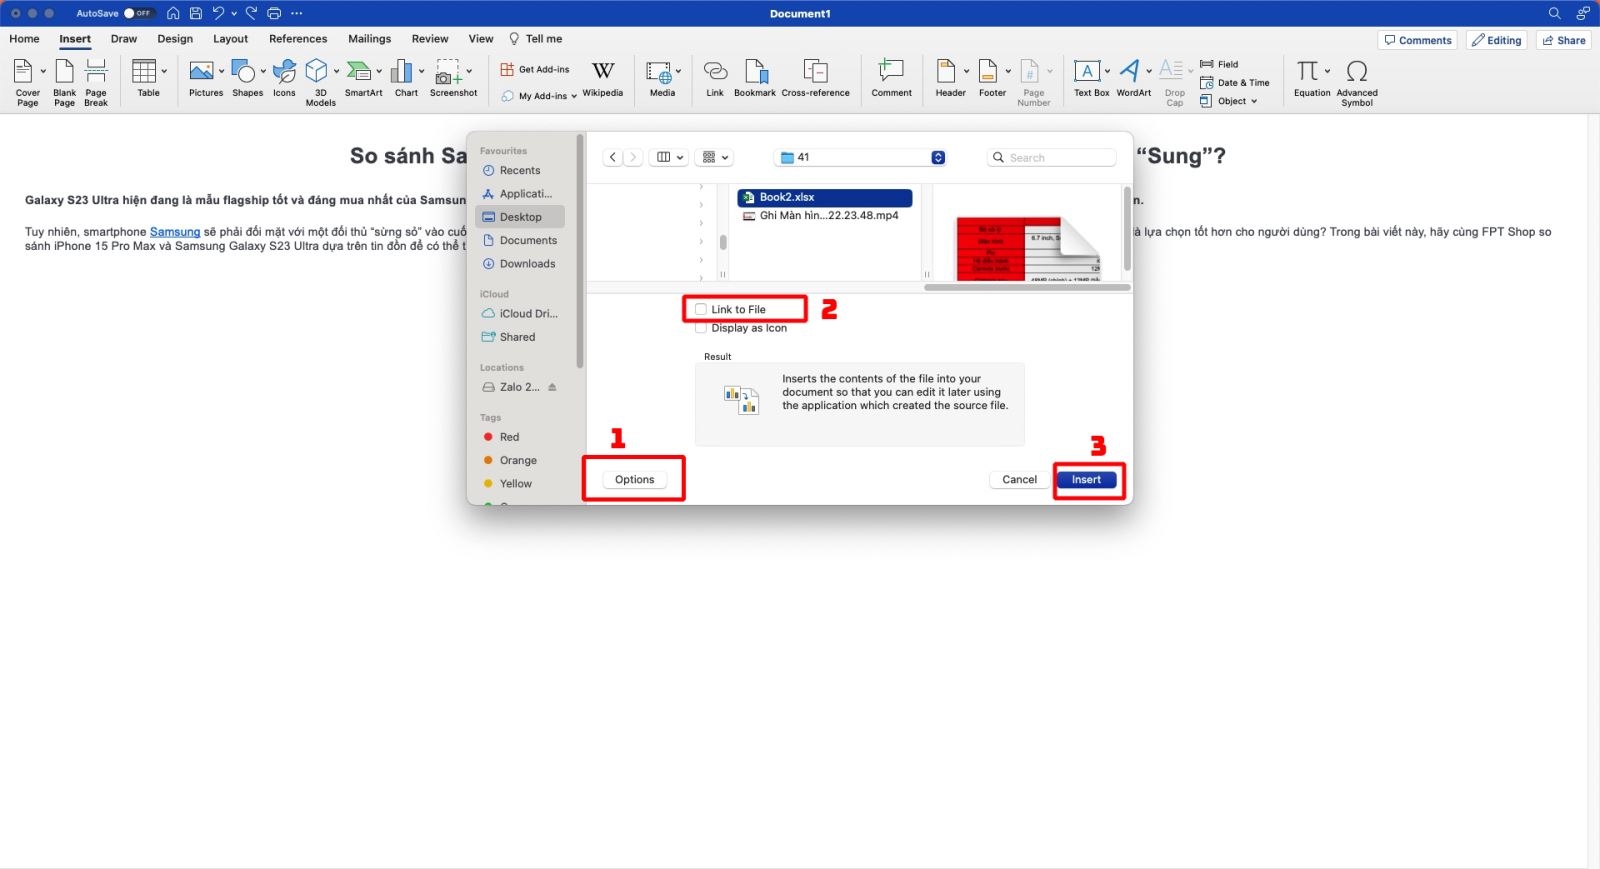Insert a Footer

point(993,78)
